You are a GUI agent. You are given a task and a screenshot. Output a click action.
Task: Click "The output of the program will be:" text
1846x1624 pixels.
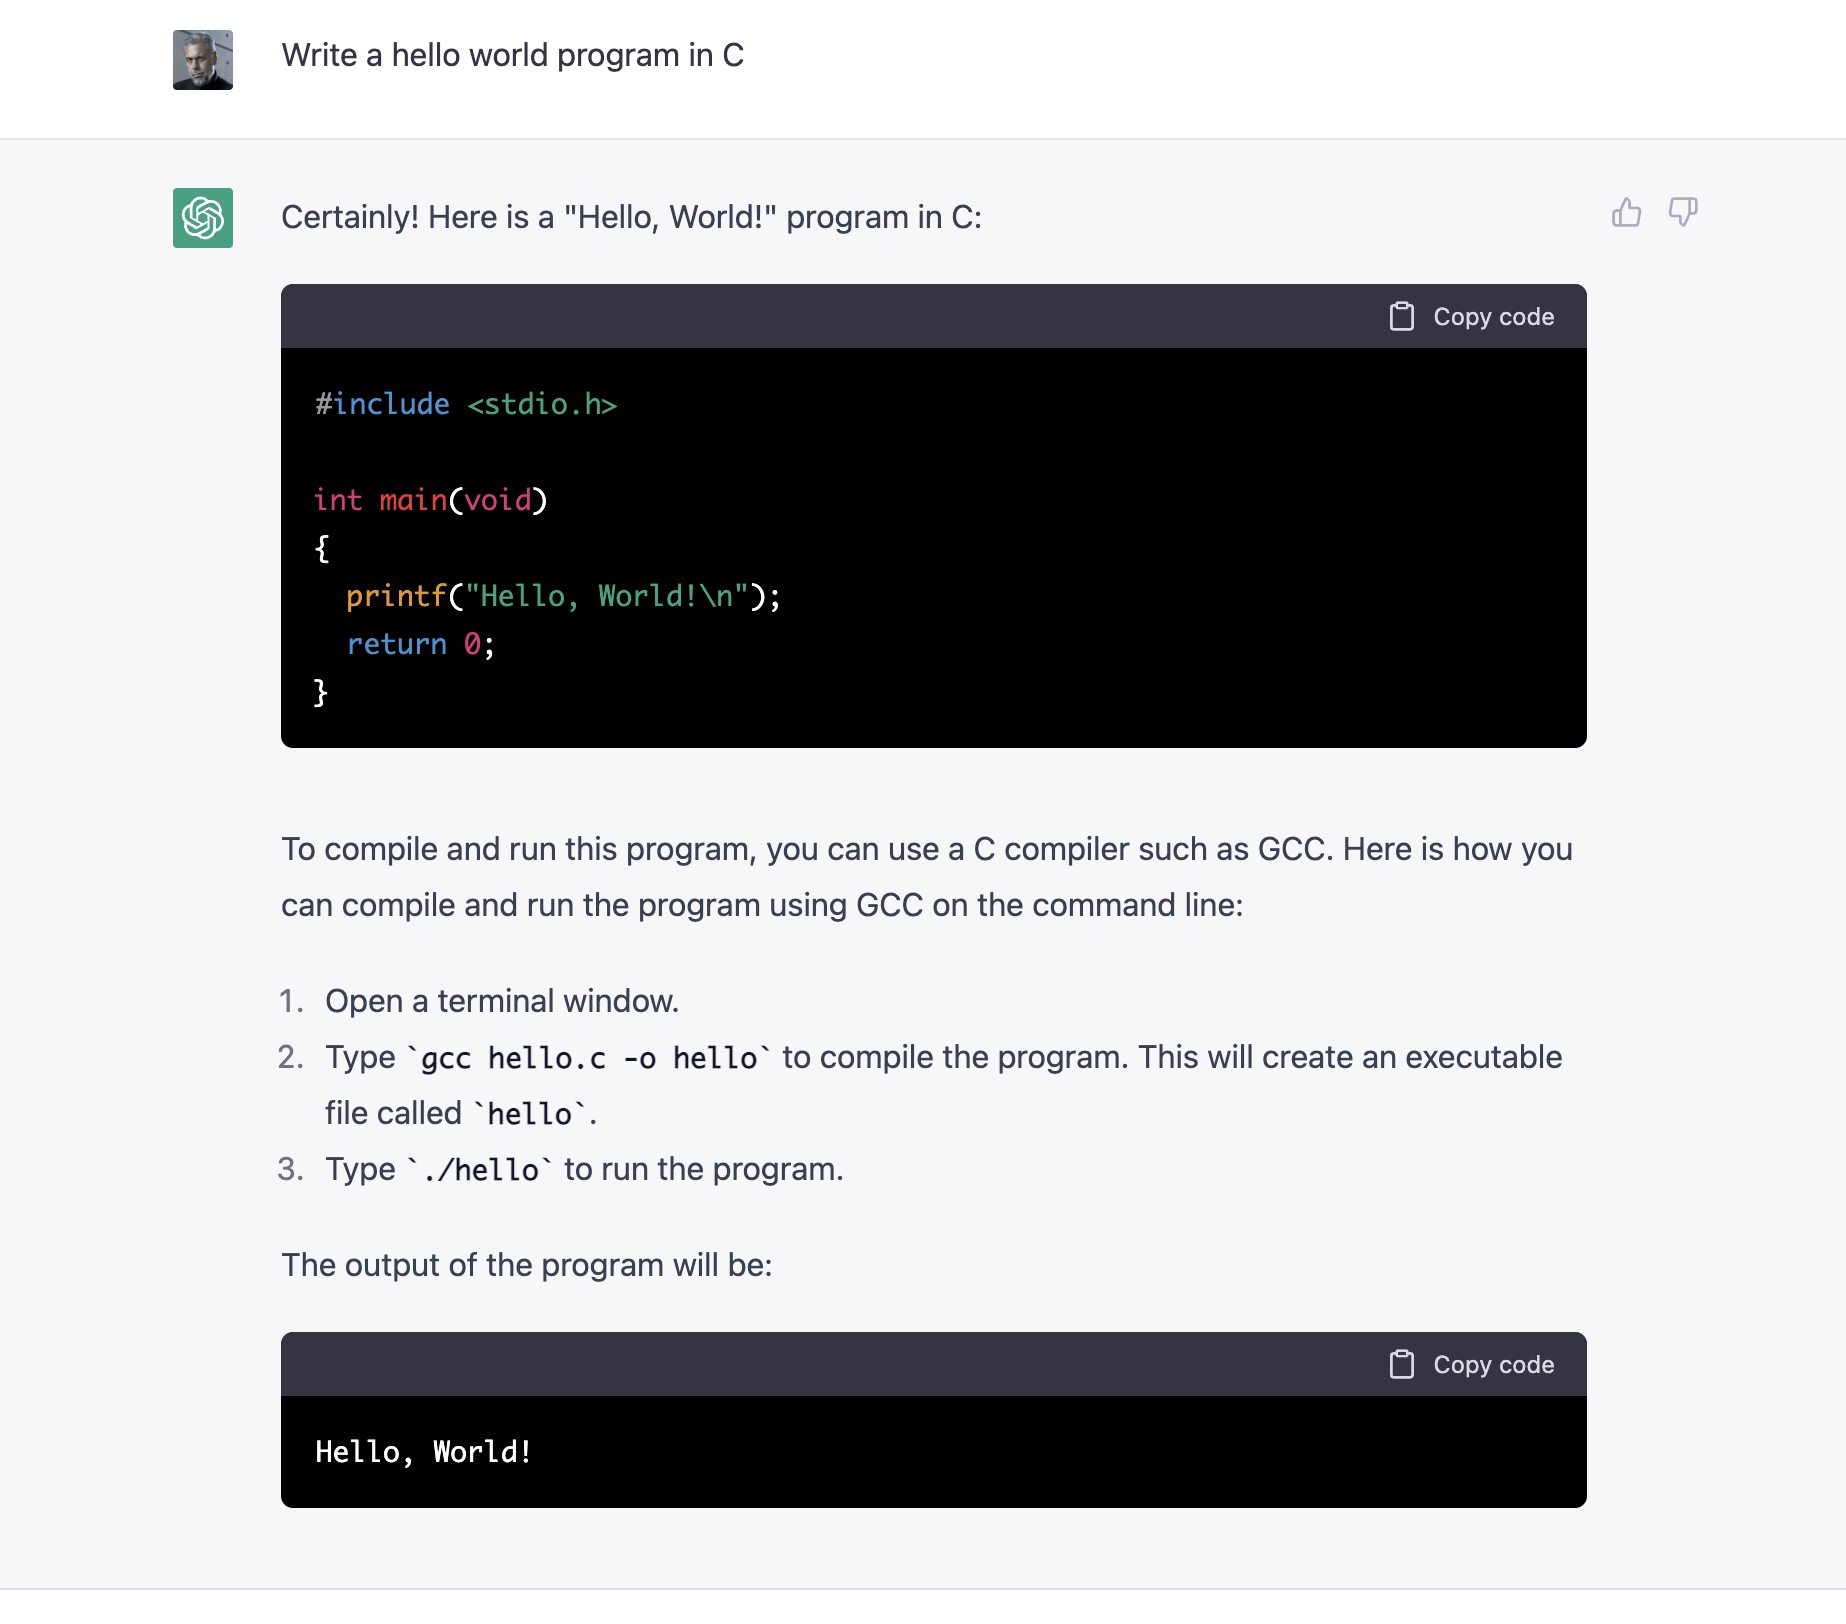[x=526, y=1265]
